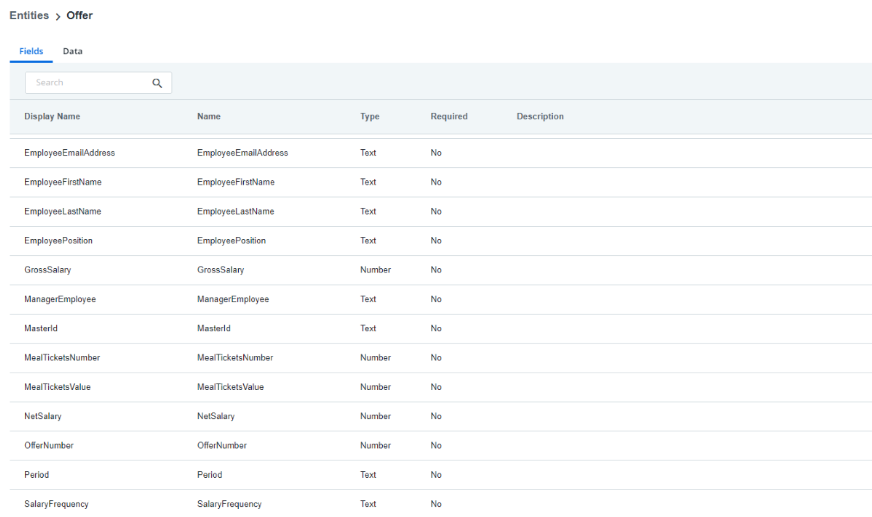This screenshot has width=872, height=517.
Task: Open the Entities breadcrumb link
Action: (29, 16)
